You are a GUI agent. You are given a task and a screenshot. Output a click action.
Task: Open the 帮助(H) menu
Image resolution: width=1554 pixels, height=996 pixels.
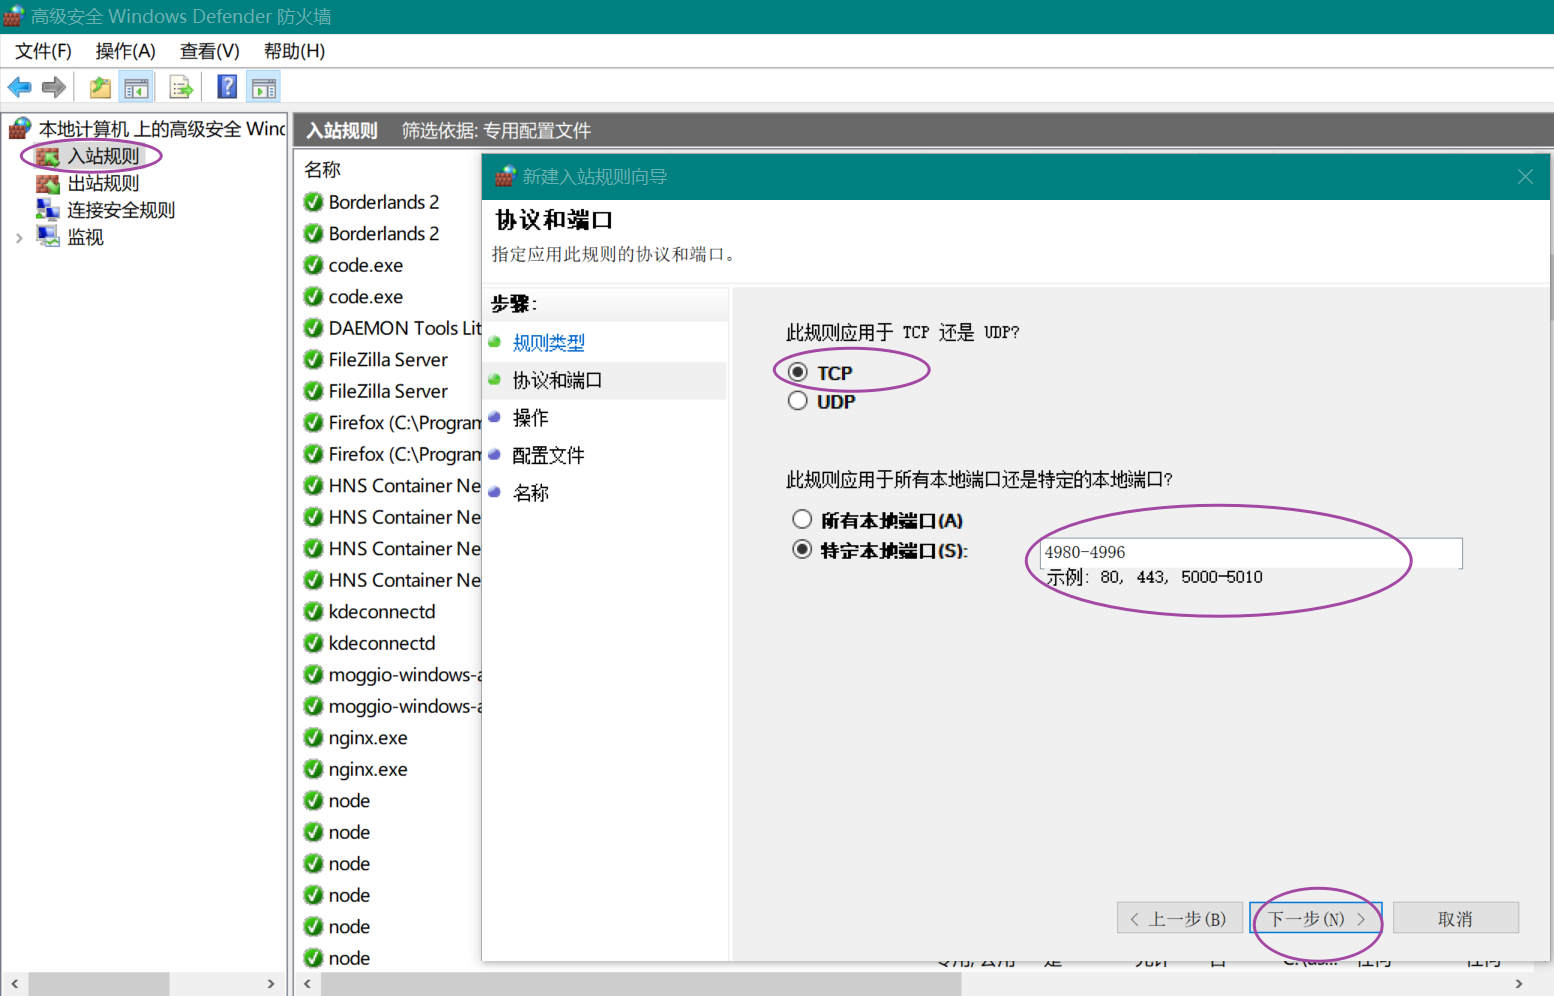294,51
